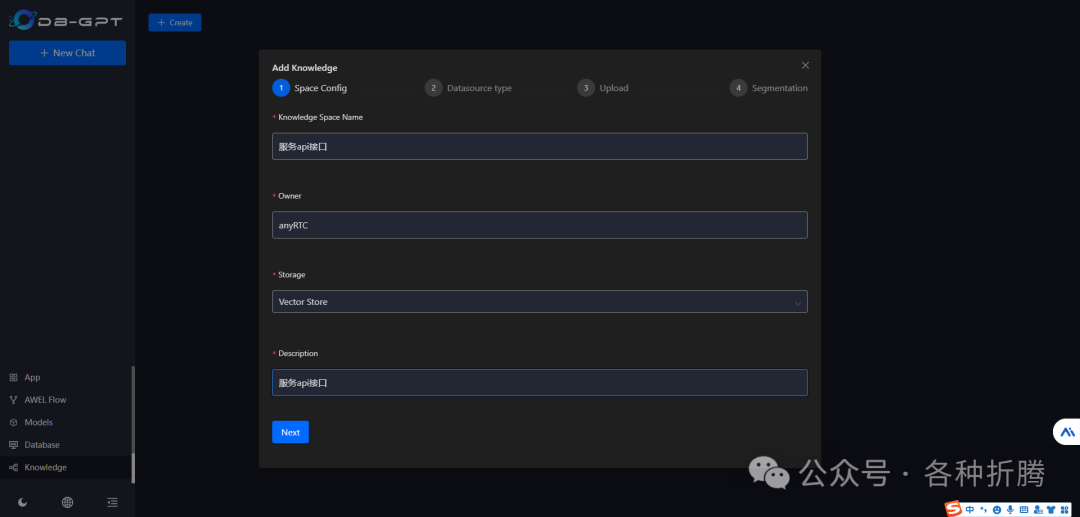Click the Add Knowledge dialog title

pyautogui.click(x=304, y=68)
